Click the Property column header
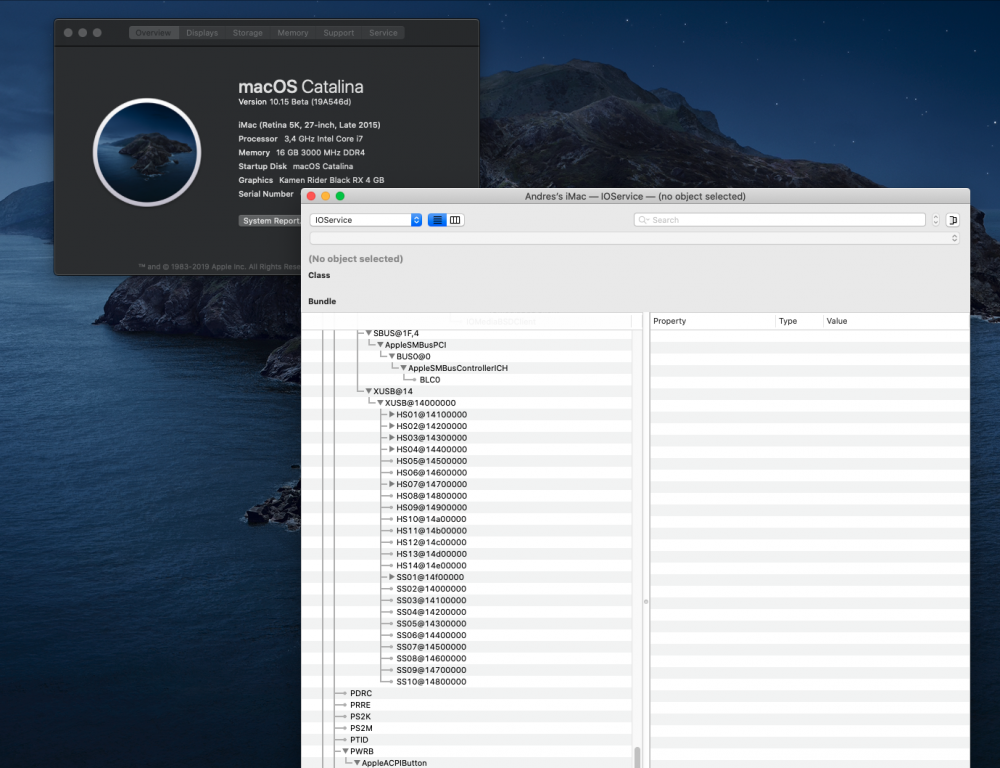Screen dimensions: 1000x768 [712, 321]
